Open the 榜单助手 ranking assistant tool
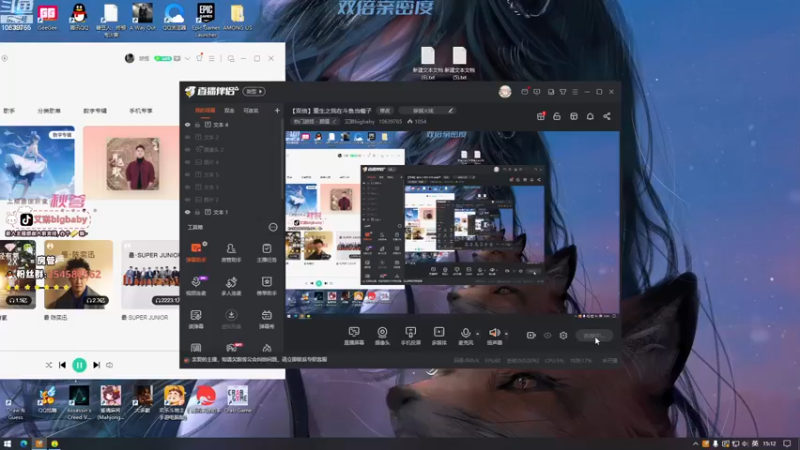 (266, 286)
